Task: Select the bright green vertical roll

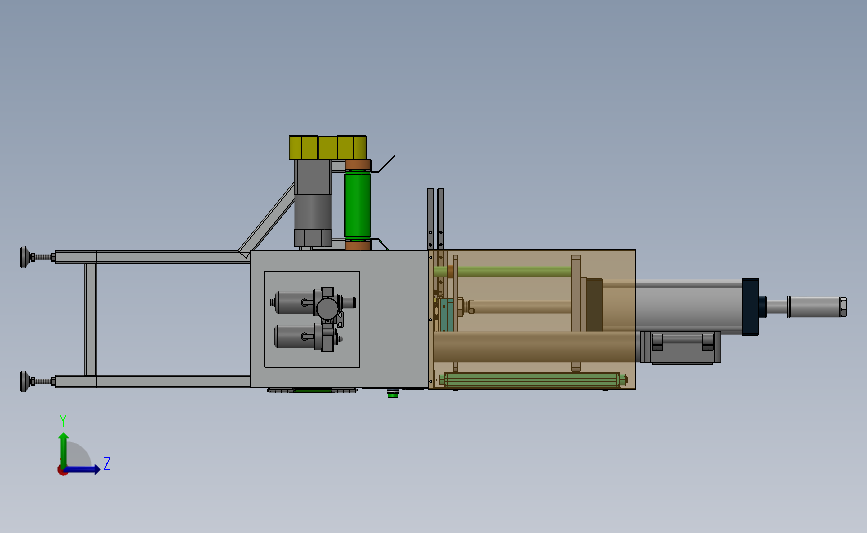Action: [x=358, y=205]
